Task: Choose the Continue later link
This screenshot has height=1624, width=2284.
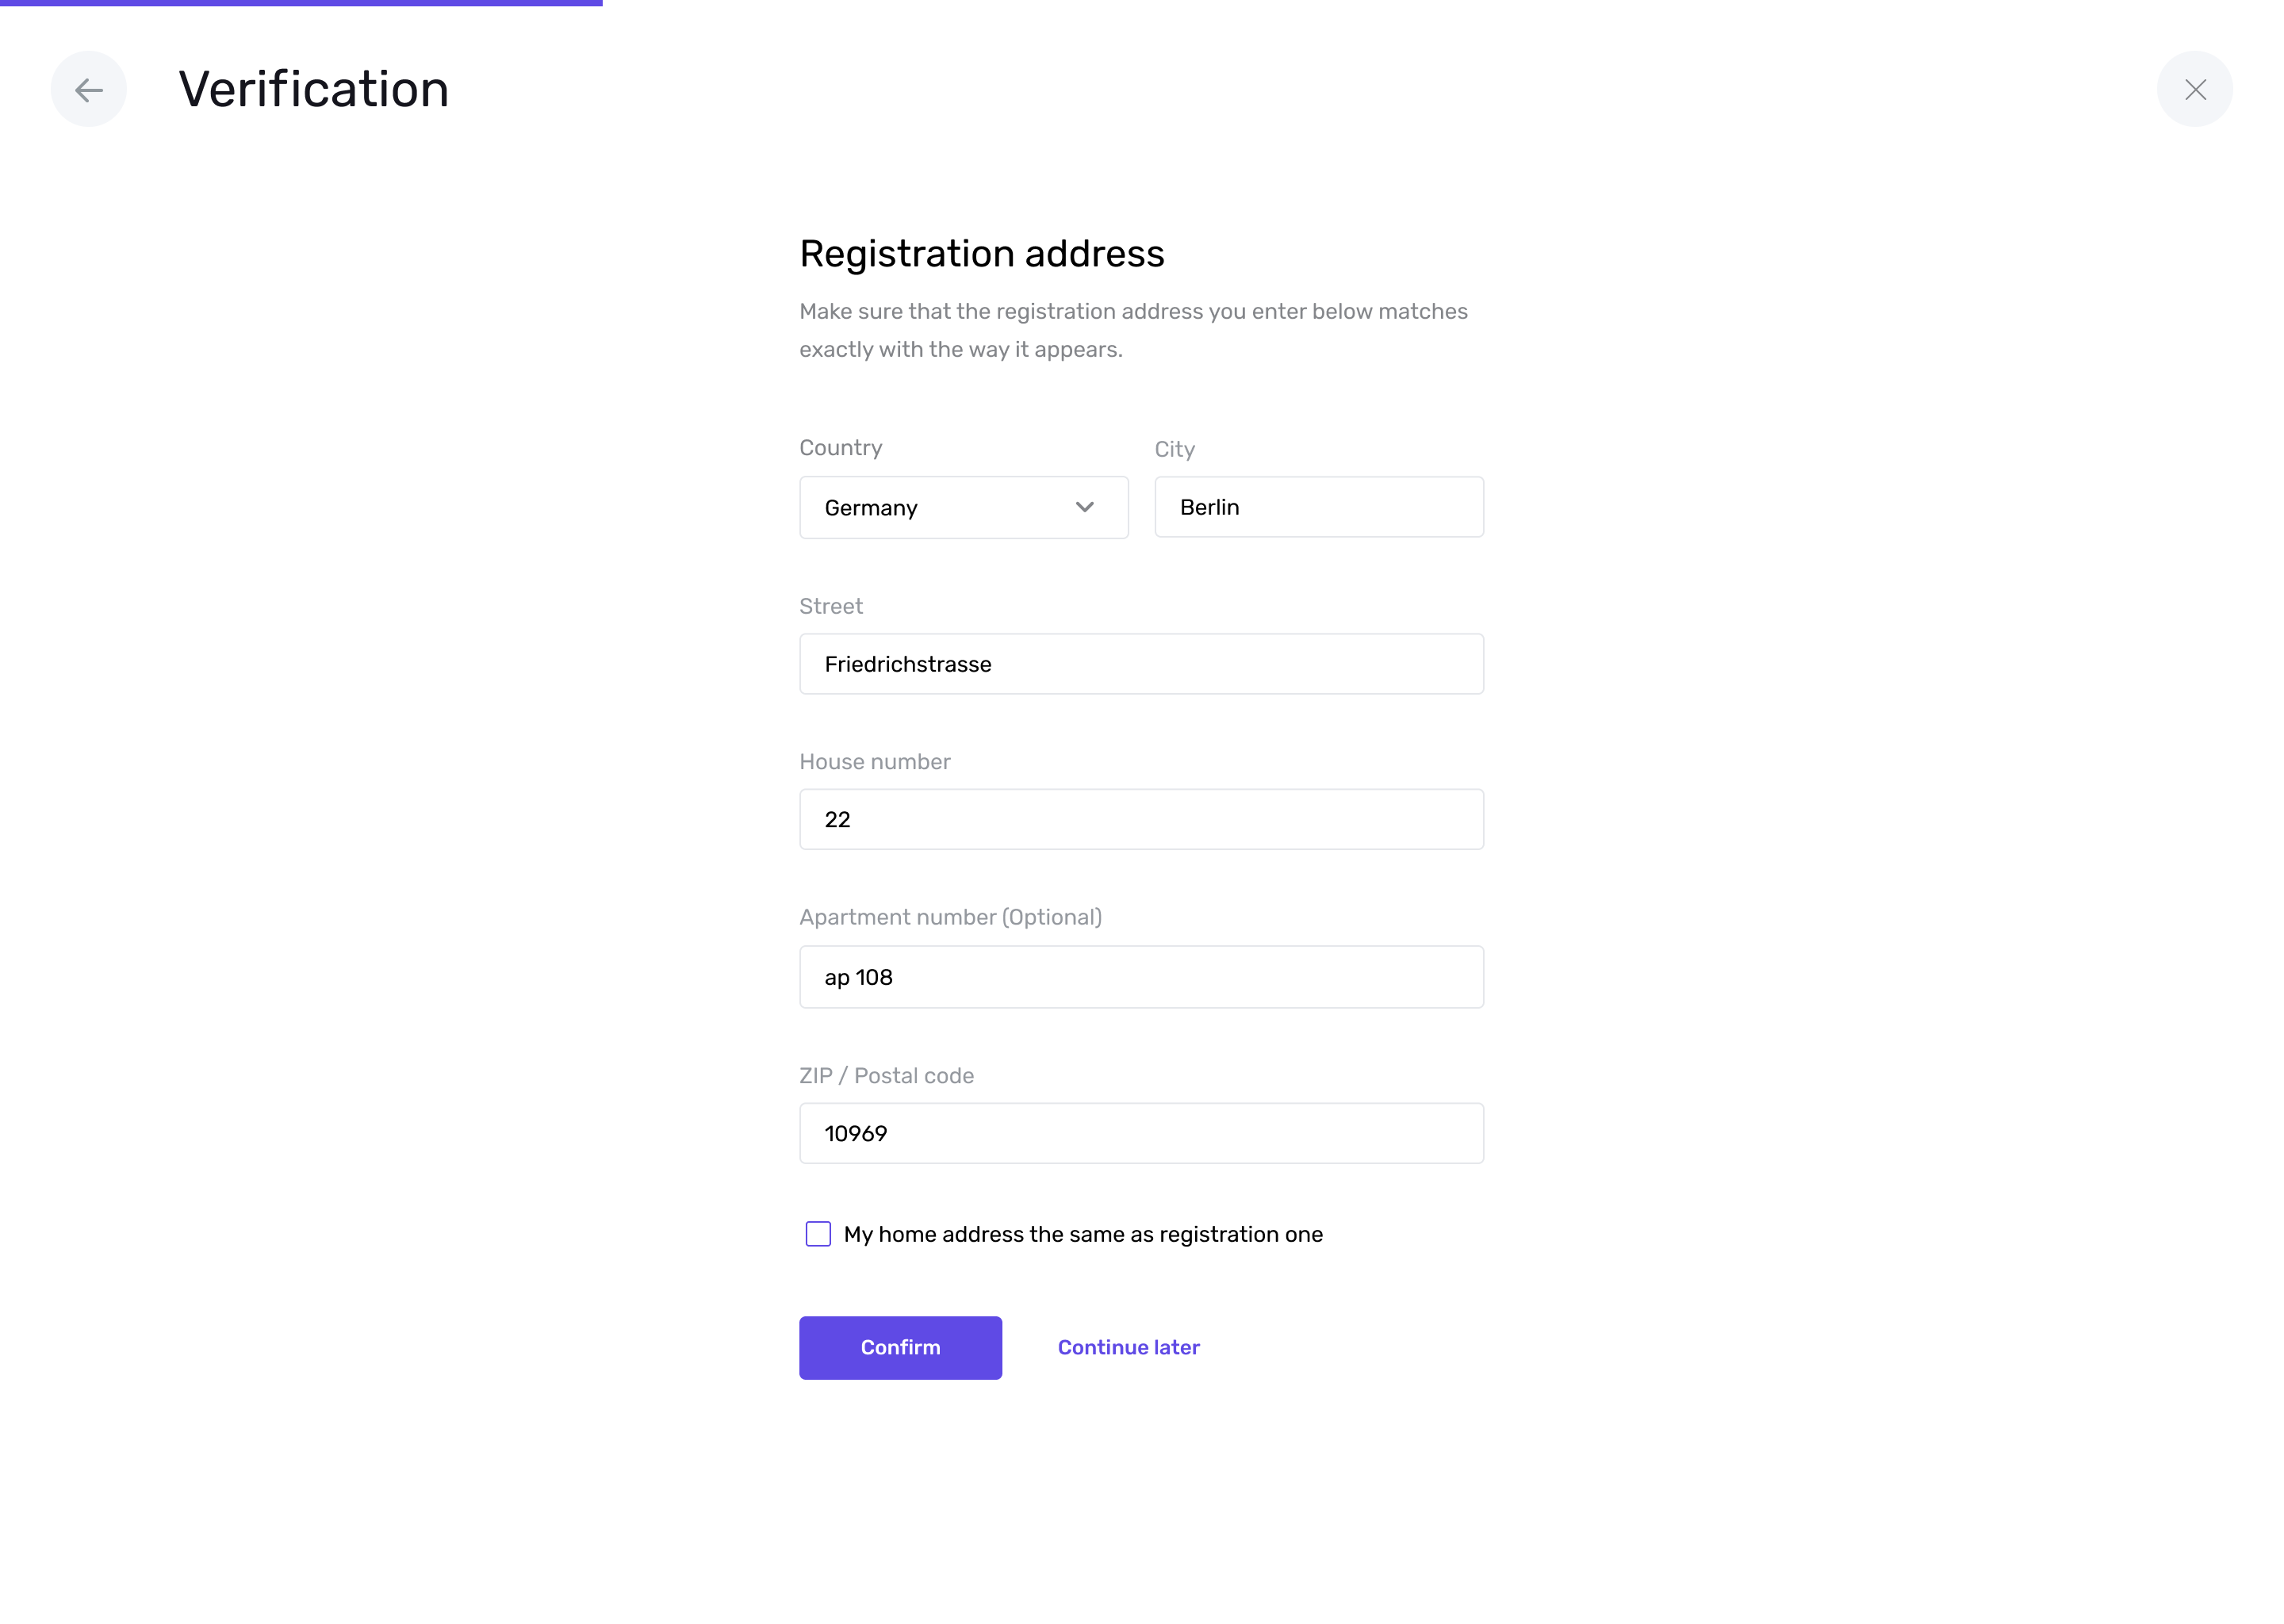Action: [1129, 1348]
